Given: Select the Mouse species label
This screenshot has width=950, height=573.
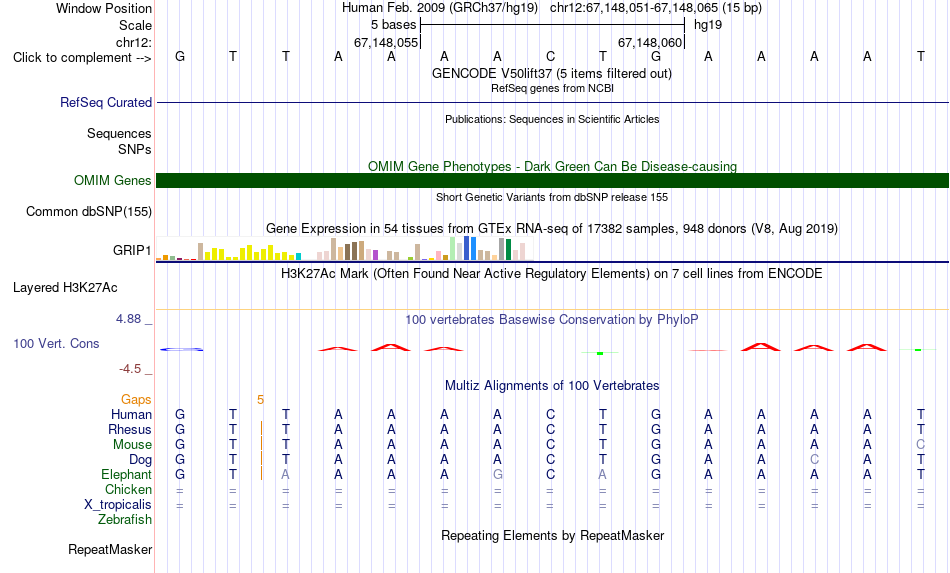Looking at the screenshot, I should 132,445.
